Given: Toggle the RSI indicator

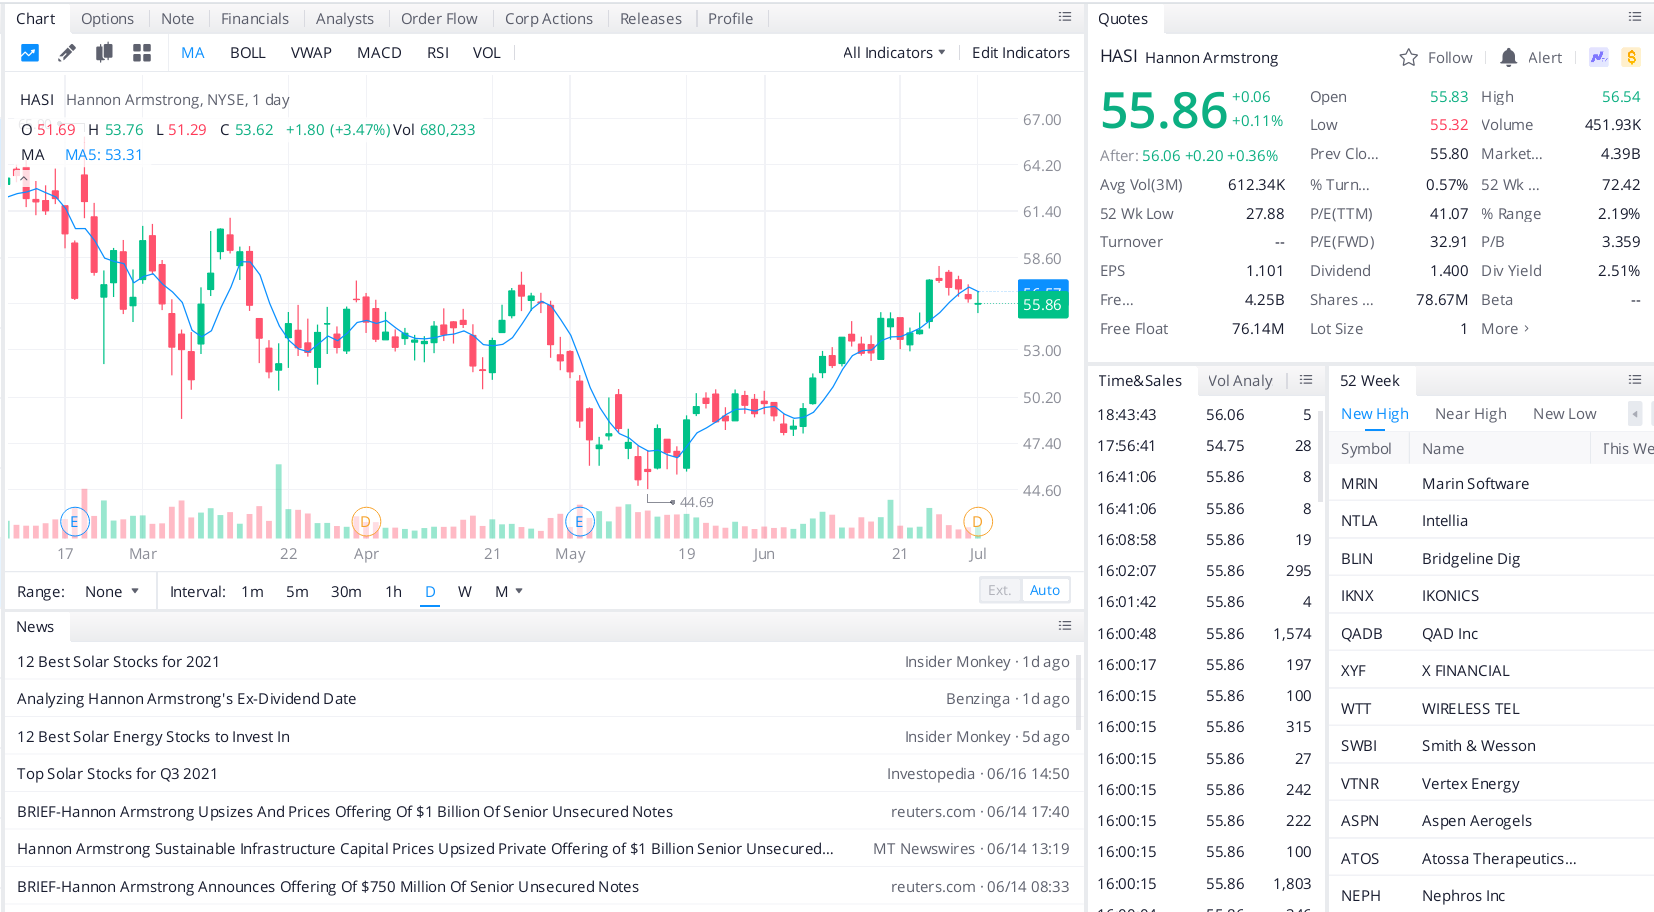Looking at the screenshot, I should click(438, 53).
